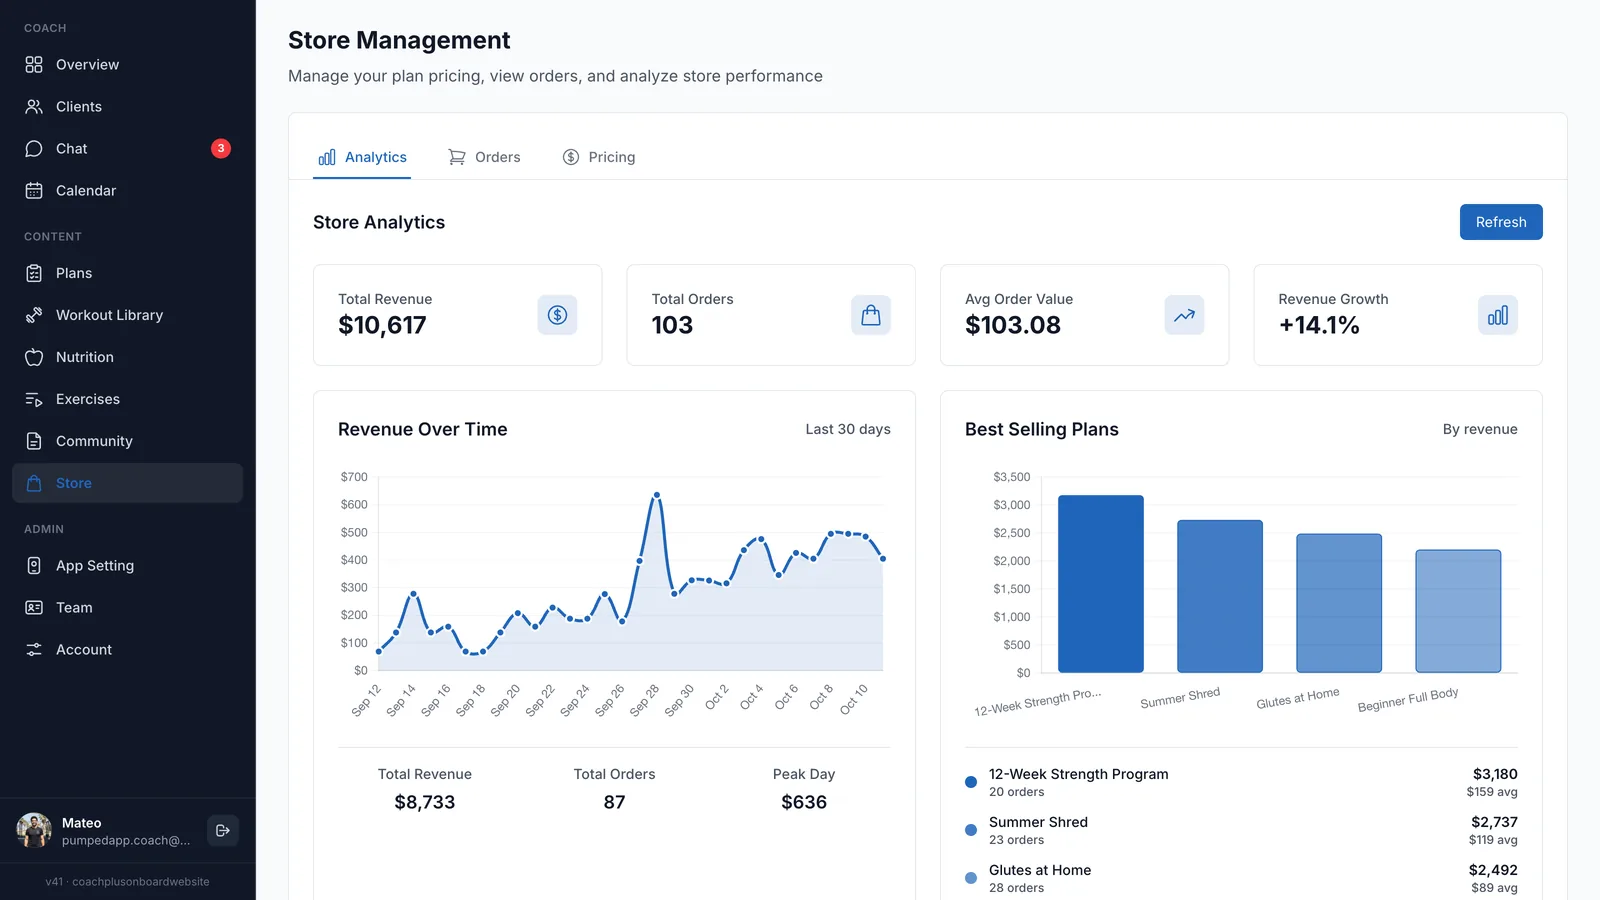The image size is (1600, 900).
Task: Click the Beginner Full Body chart bar
Action: tap(1458, 611)
